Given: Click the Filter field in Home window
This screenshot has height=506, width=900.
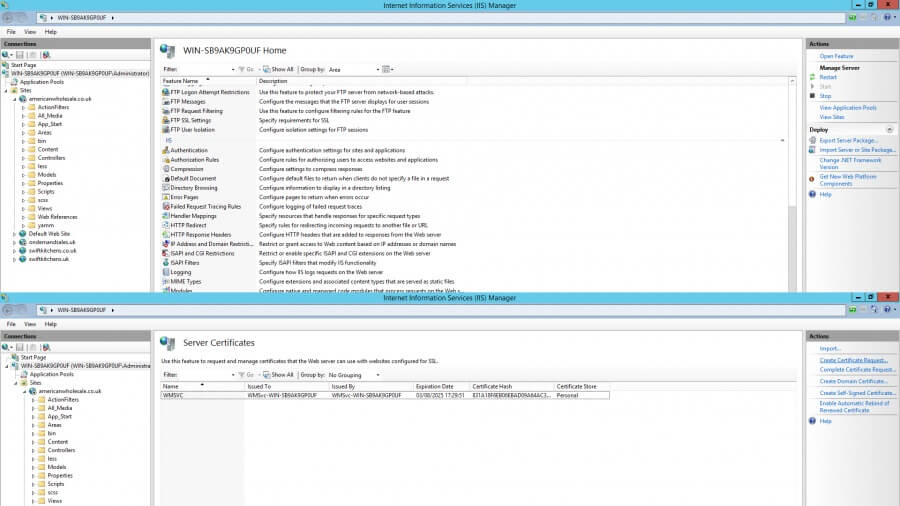Looking at the screenshot, I should click(207, 69).
